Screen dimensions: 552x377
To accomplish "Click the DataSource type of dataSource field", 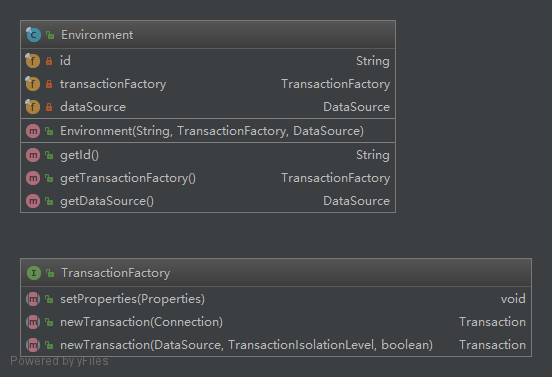I will (356, 107).
